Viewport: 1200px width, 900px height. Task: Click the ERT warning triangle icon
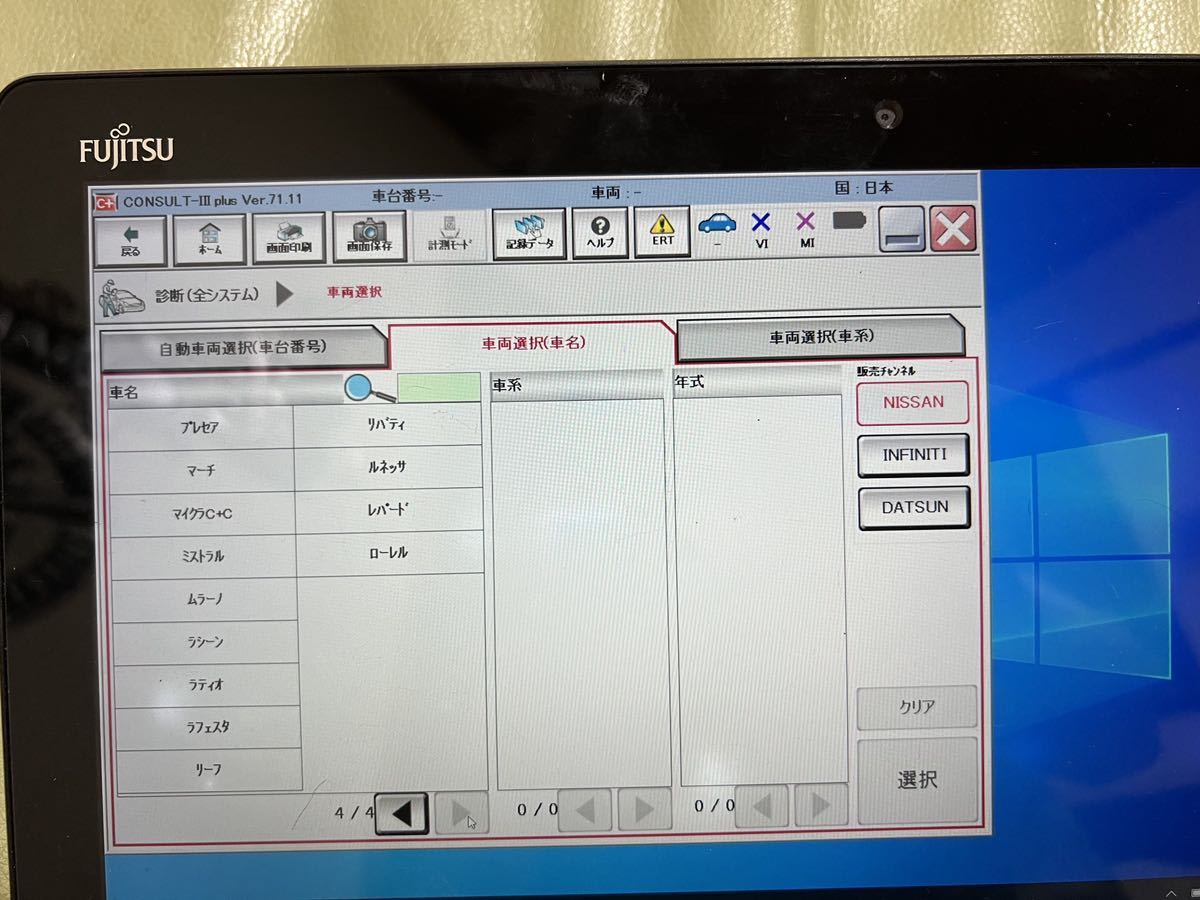point(662,232)
